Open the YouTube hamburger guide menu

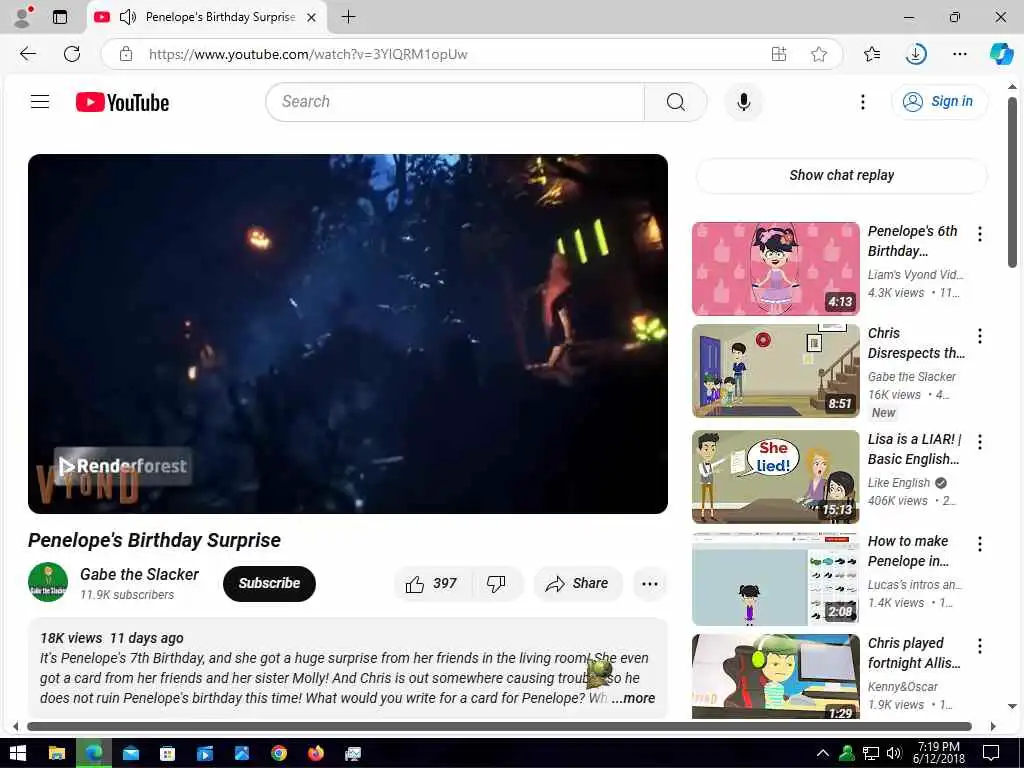click(x=40, y=102)
